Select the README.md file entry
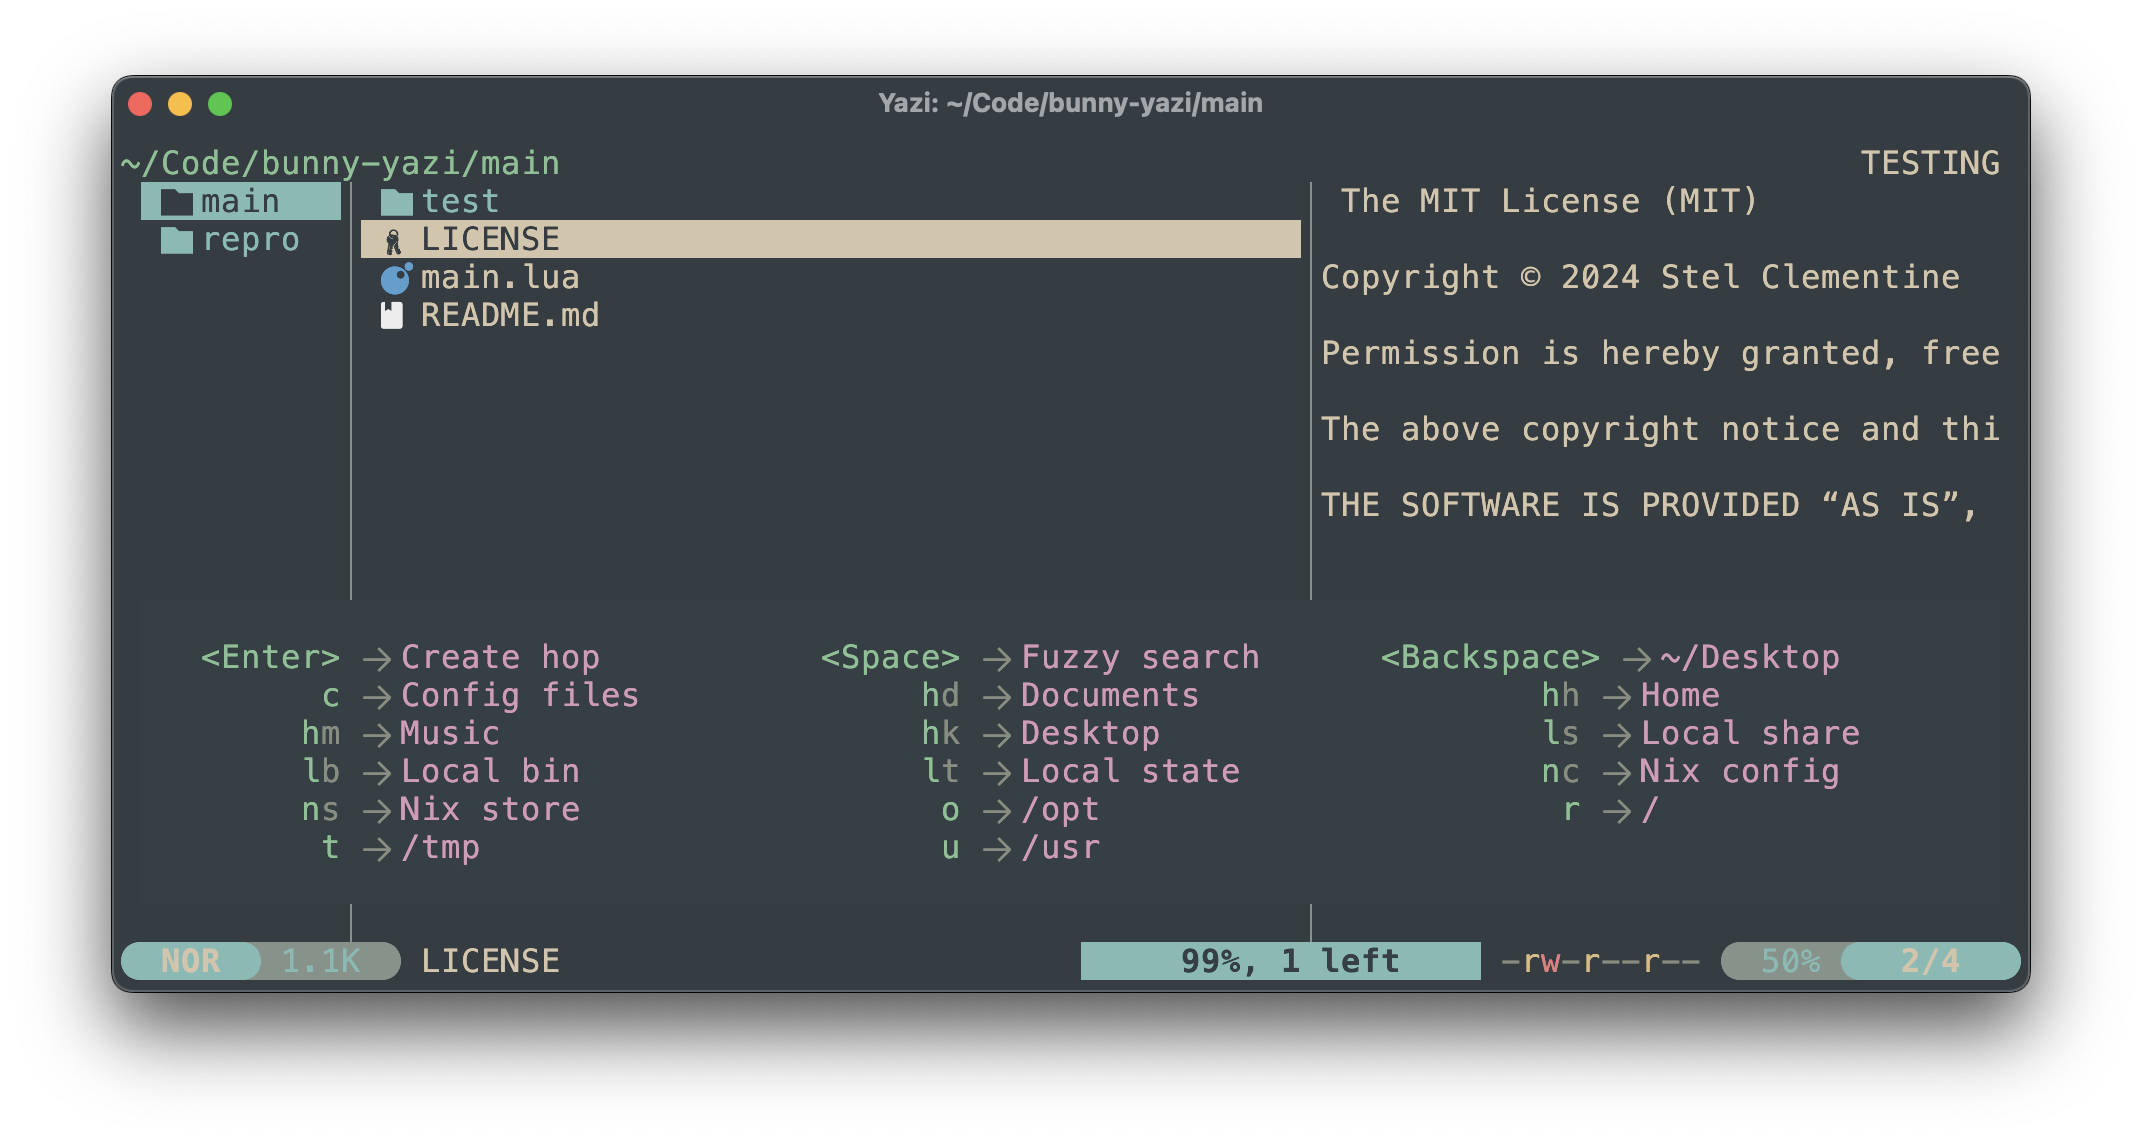The image size is (2142, 1140). (509, 316)
